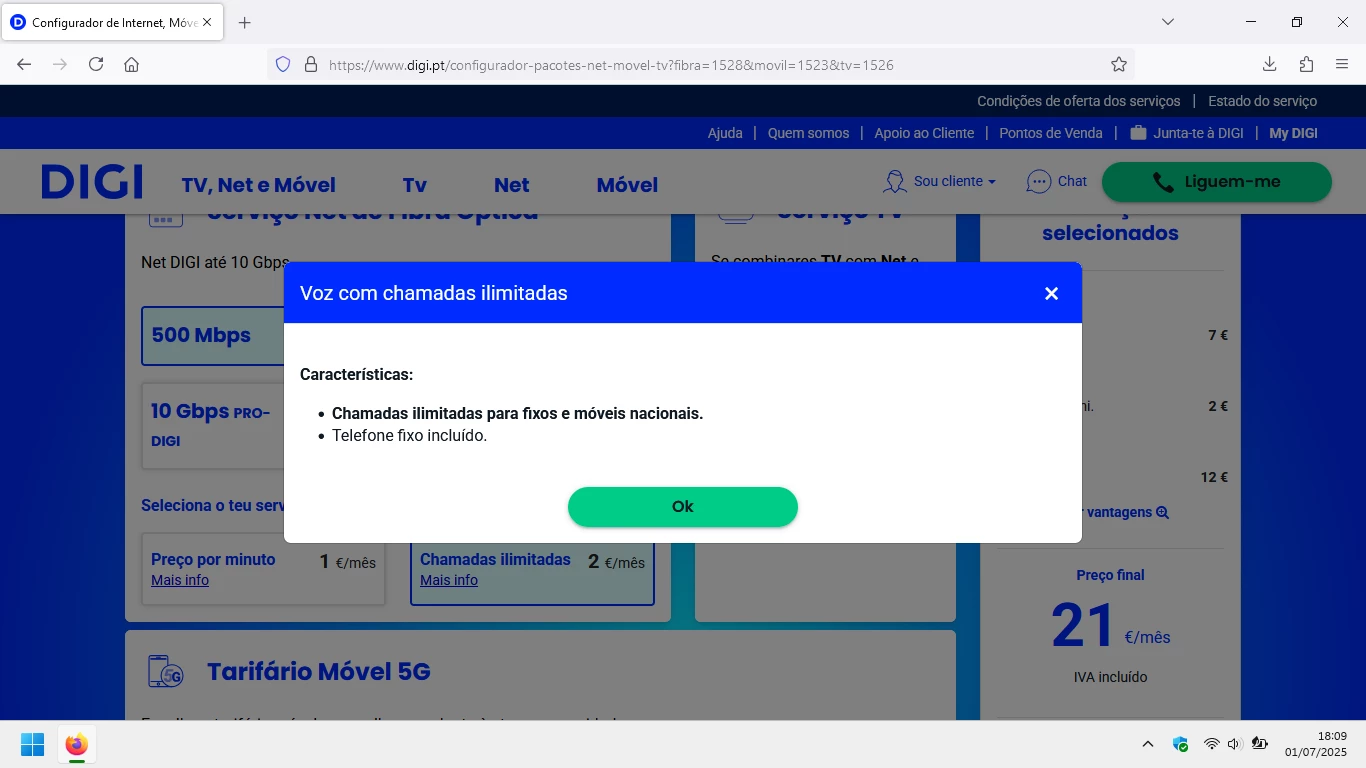Open Mais info under Chamadas ilimitadas
Screen dimensions: 1366x768
point(449,580)
